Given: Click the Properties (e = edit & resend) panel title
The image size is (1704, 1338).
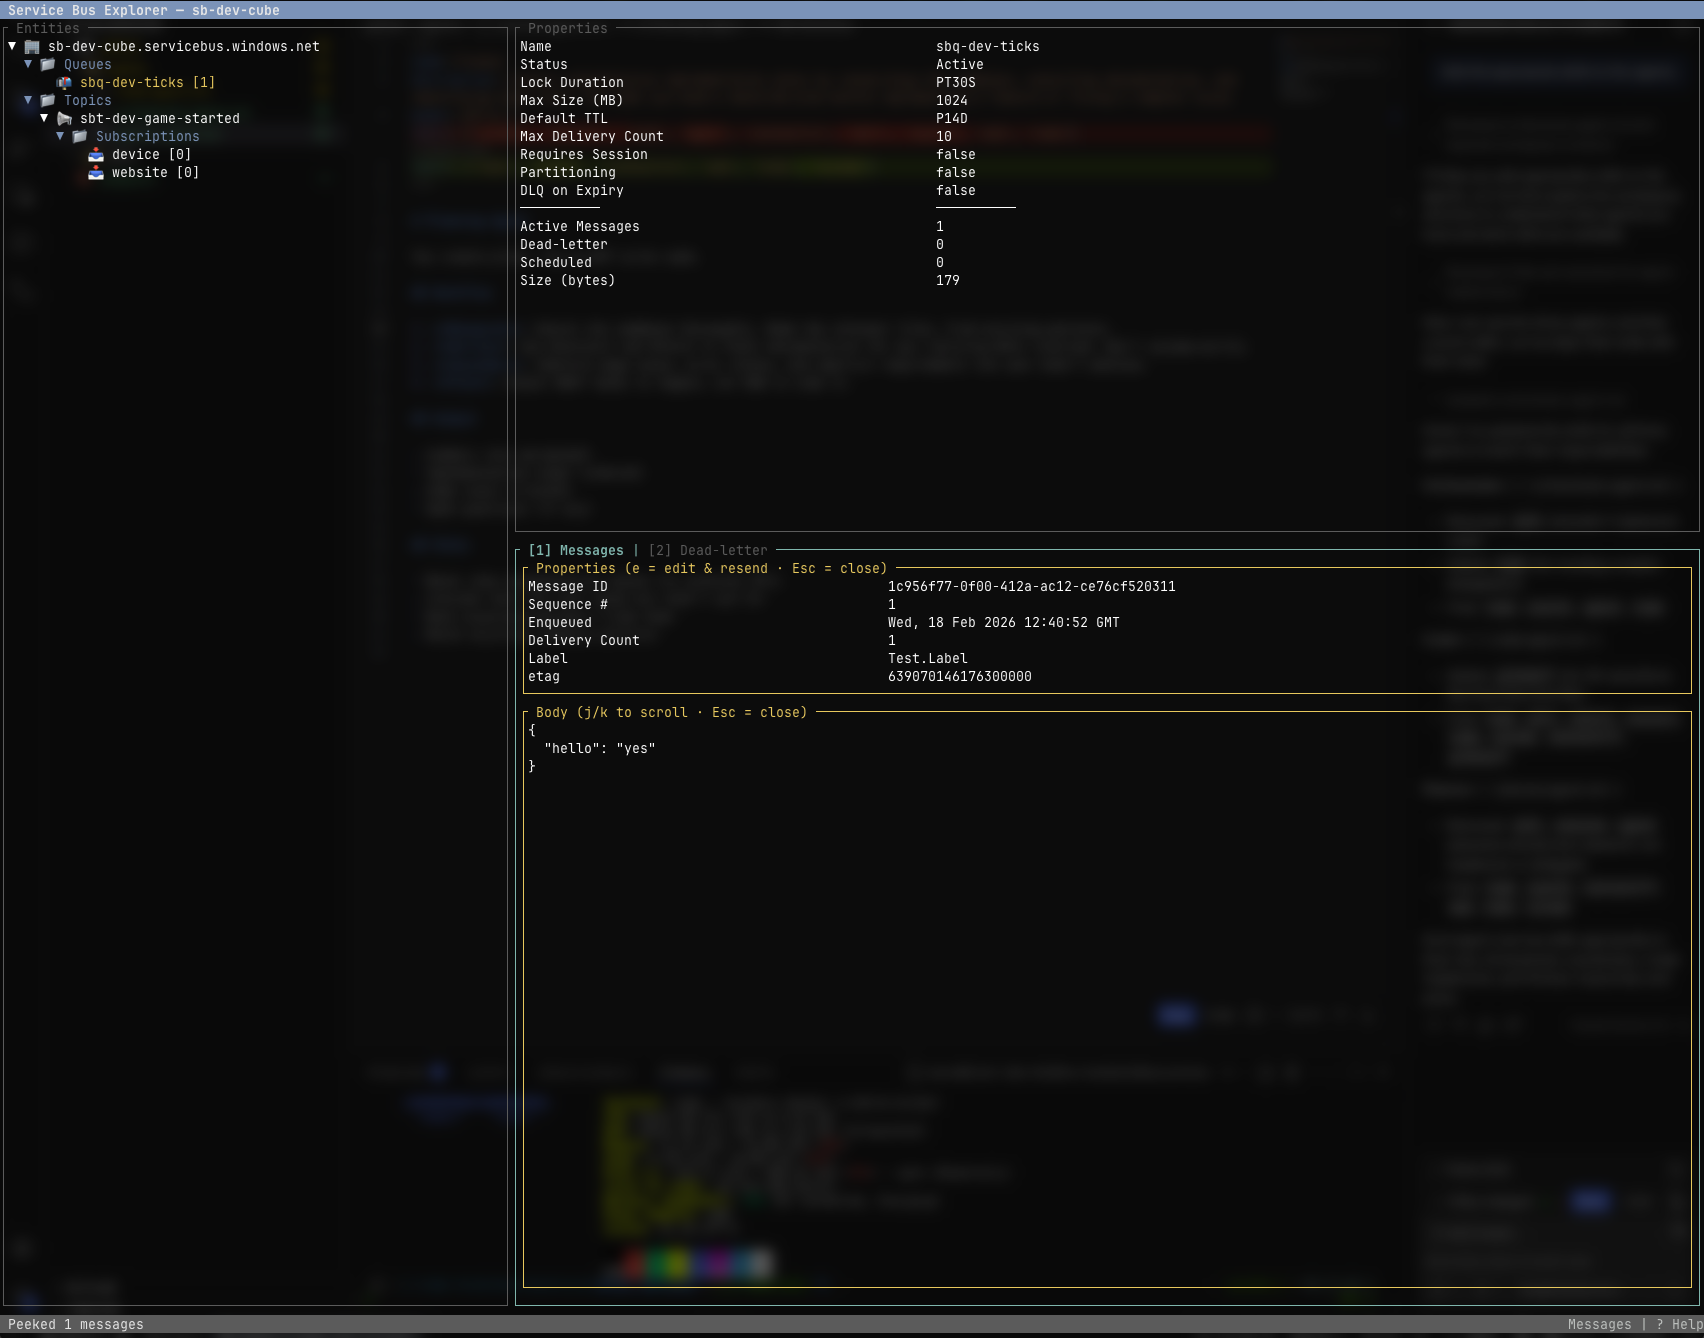Looking at the screenshot, I should tap(712, 569).
